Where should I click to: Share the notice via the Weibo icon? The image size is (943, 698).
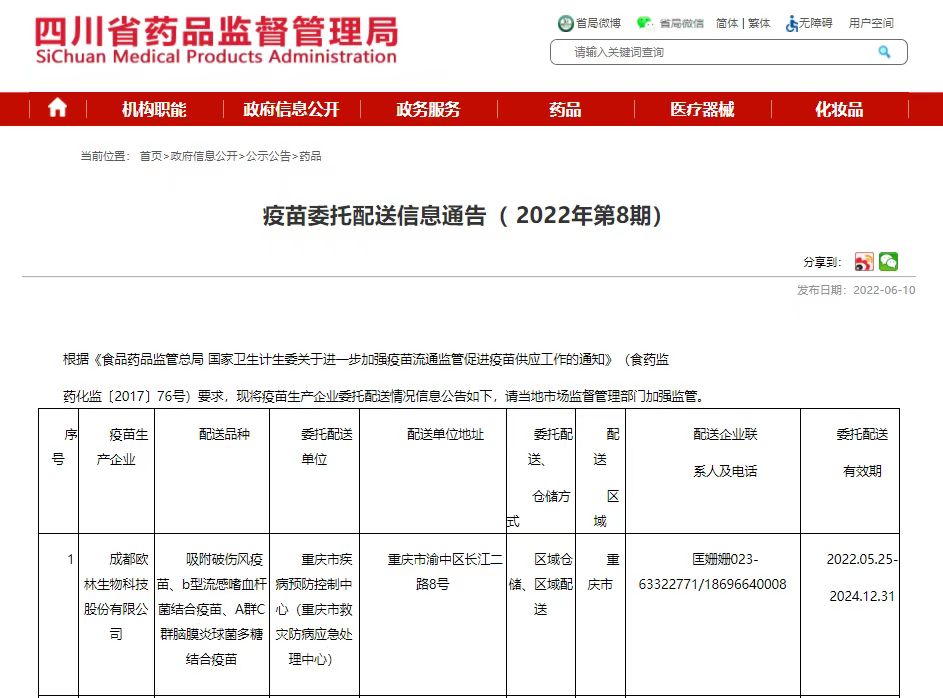(x=862, y=261)
